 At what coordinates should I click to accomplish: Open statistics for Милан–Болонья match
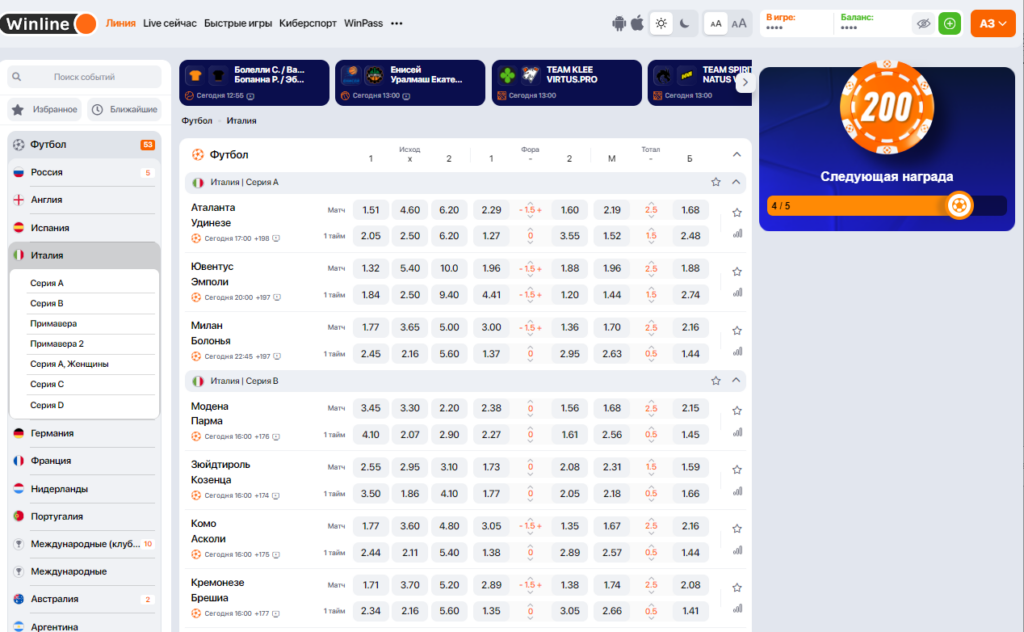(737, 351)
